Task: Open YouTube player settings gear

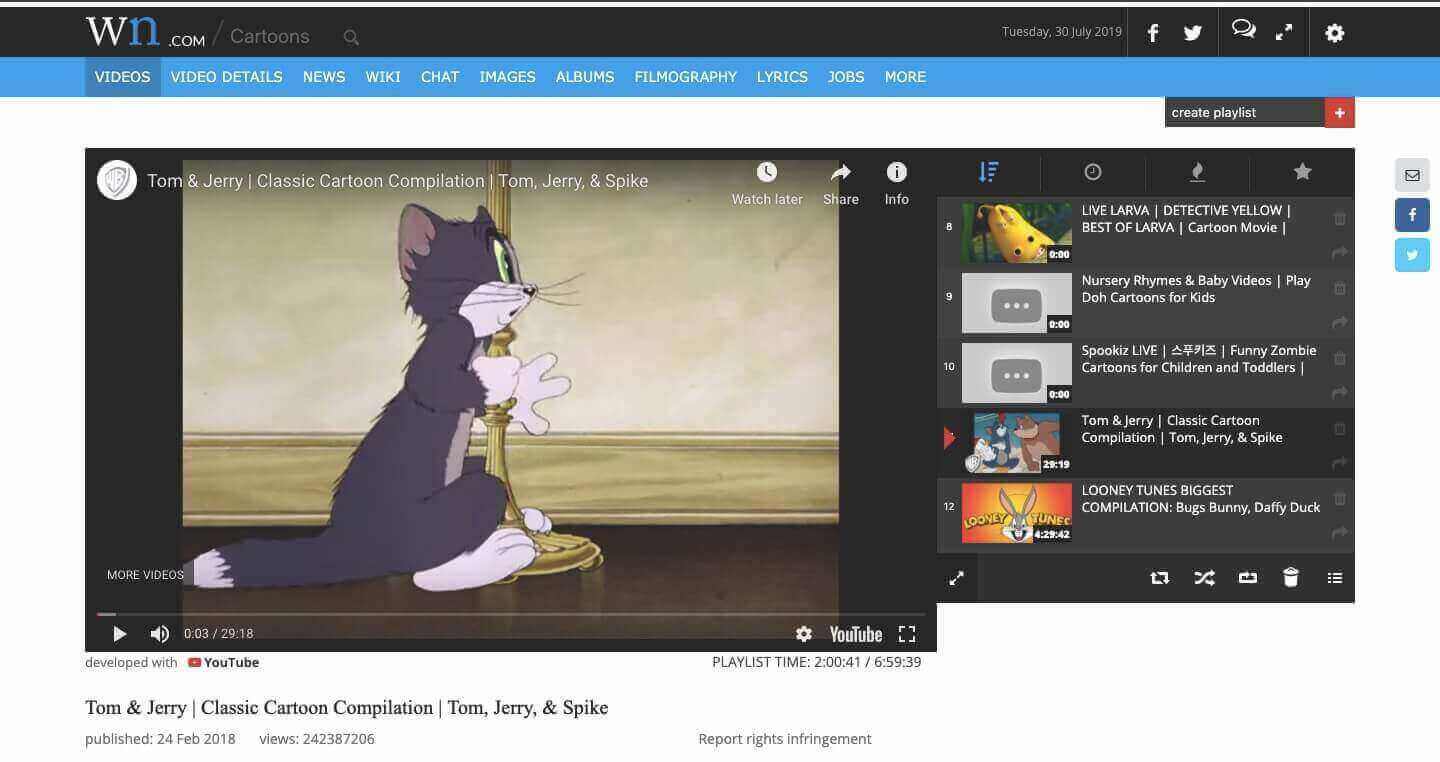Action: (803, 634)
